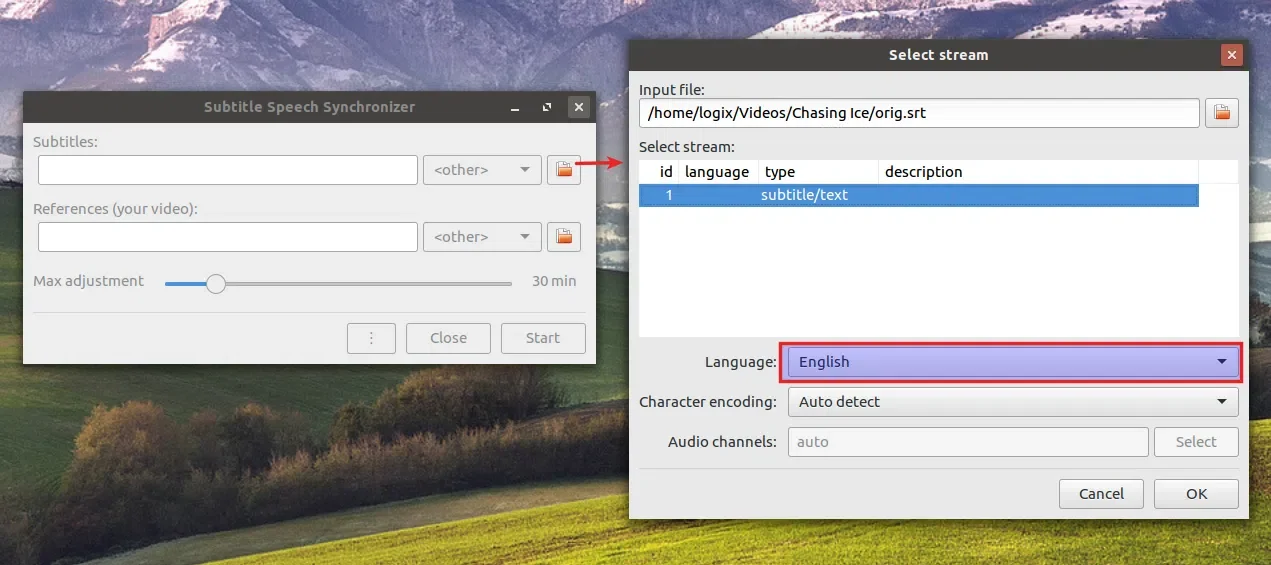Close the Subtitle Speech Synchronizer window
The height and width of the screenshot is (565, 1271).
tap(578, 107)
